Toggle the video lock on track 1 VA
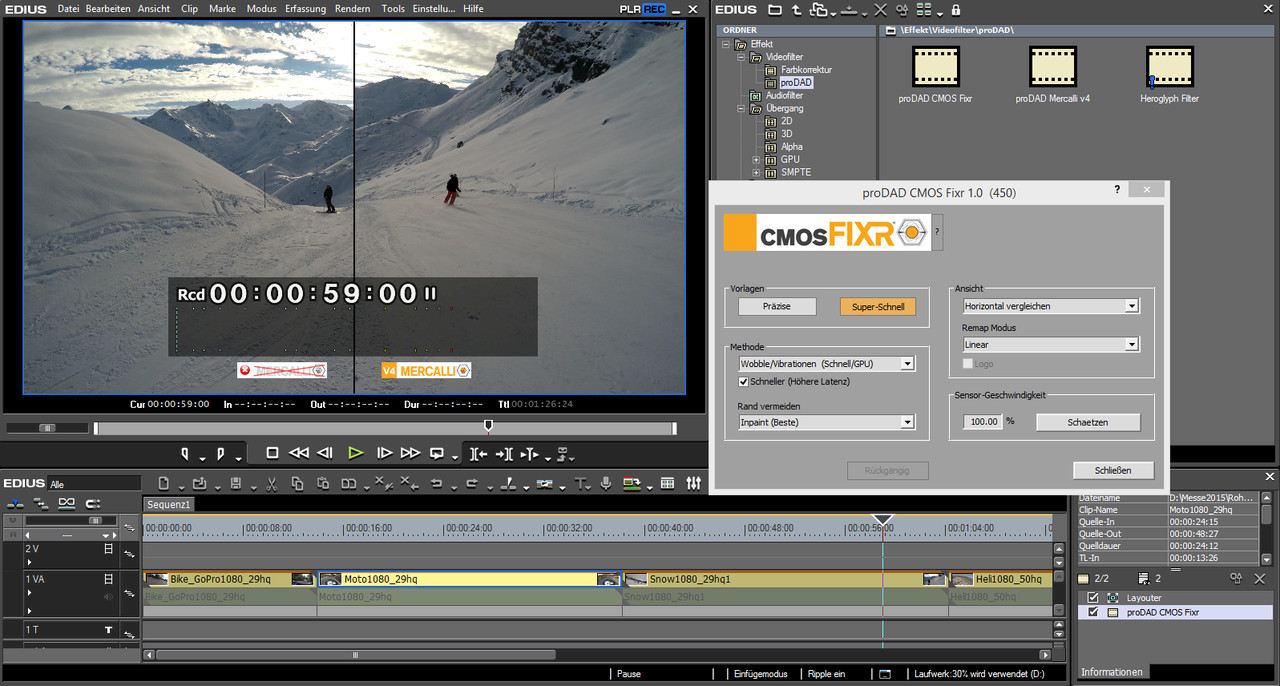 (x=109, y=578)
